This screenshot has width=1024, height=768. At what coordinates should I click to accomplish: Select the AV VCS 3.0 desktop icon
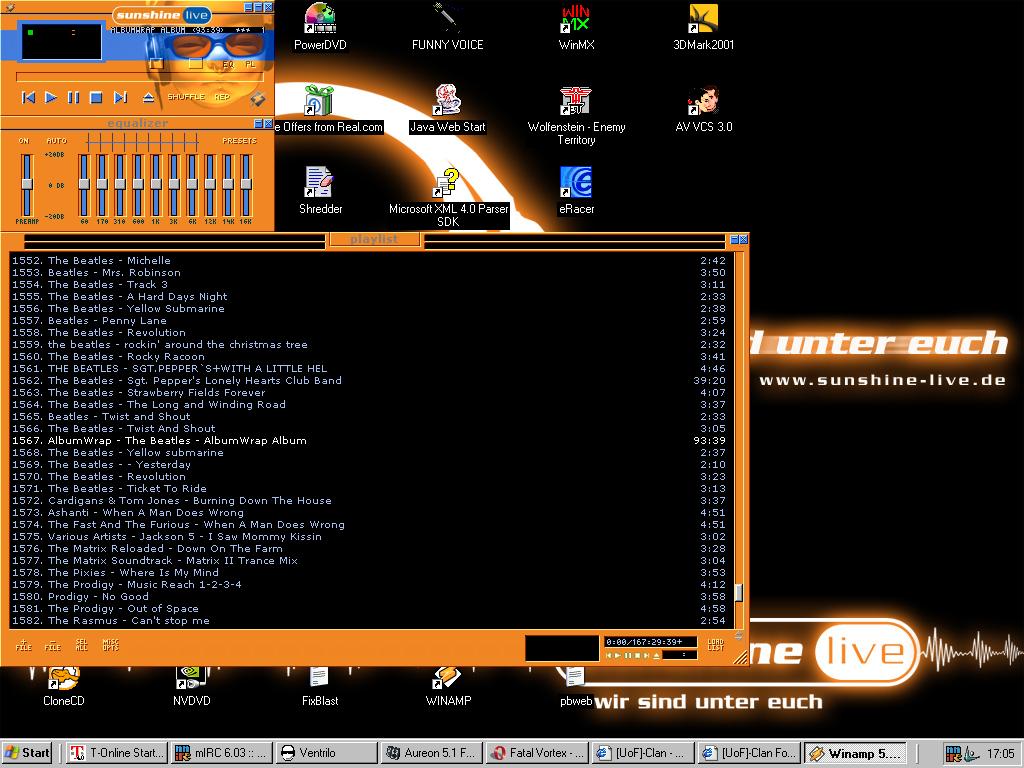(704, 110)
